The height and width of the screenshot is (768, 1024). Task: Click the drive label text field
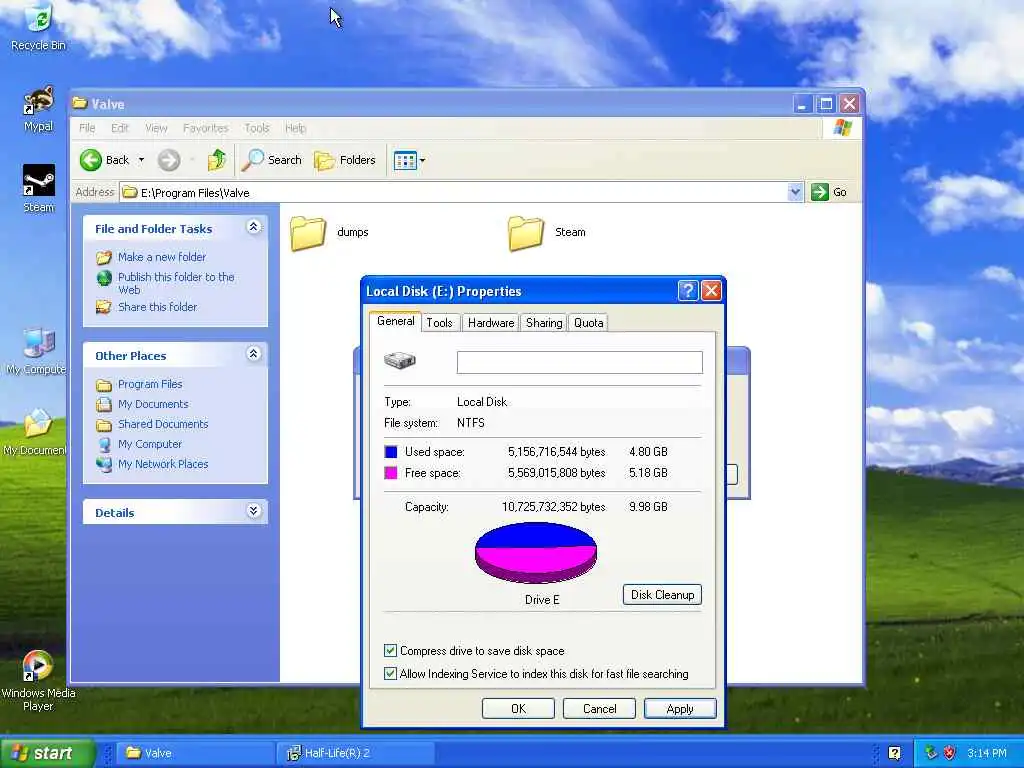click(x=580, y=362)
